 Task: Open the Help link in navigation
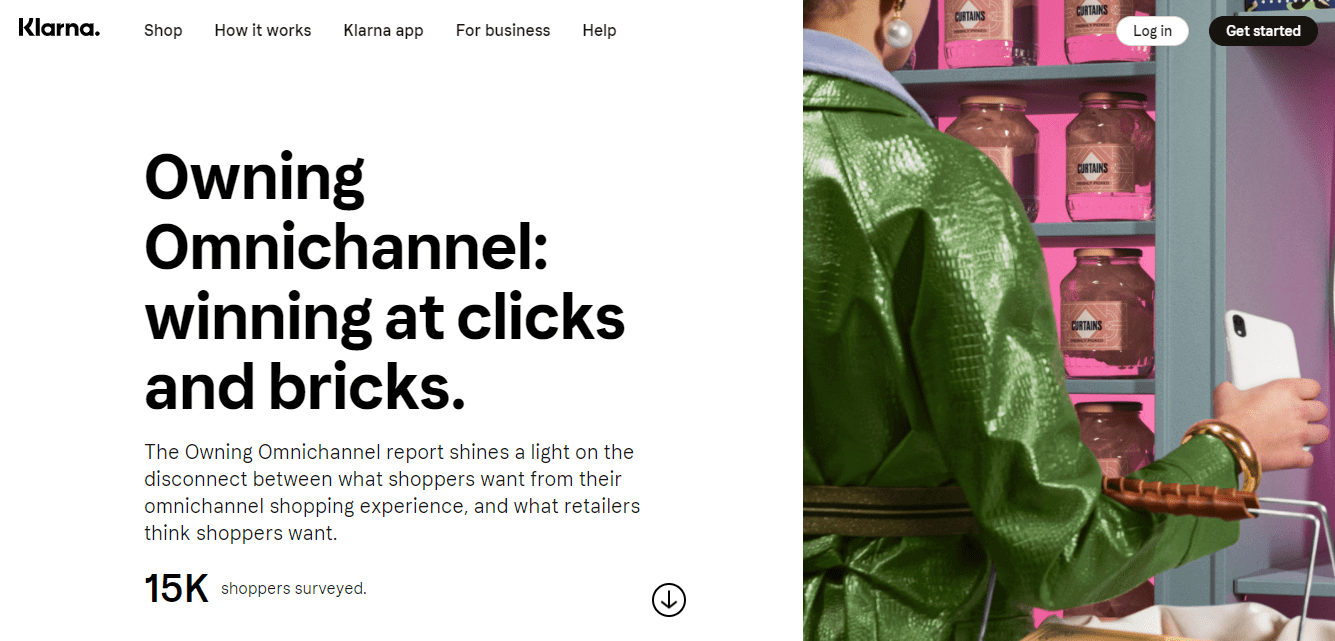pyautogui.click(x=599, y=31)
